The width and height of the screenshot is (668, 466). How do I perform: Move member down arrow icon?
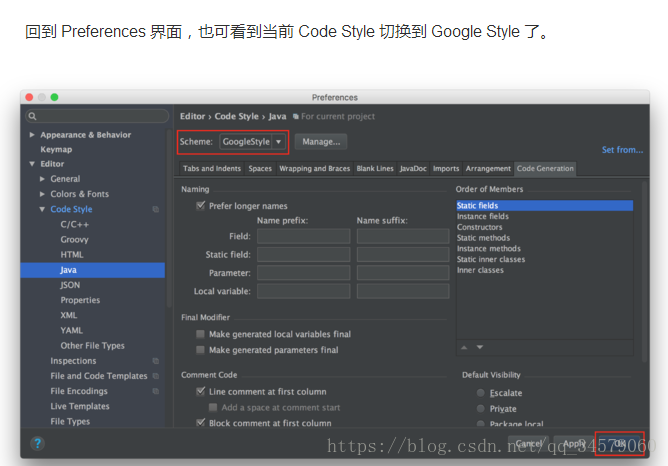pos(480,348)
